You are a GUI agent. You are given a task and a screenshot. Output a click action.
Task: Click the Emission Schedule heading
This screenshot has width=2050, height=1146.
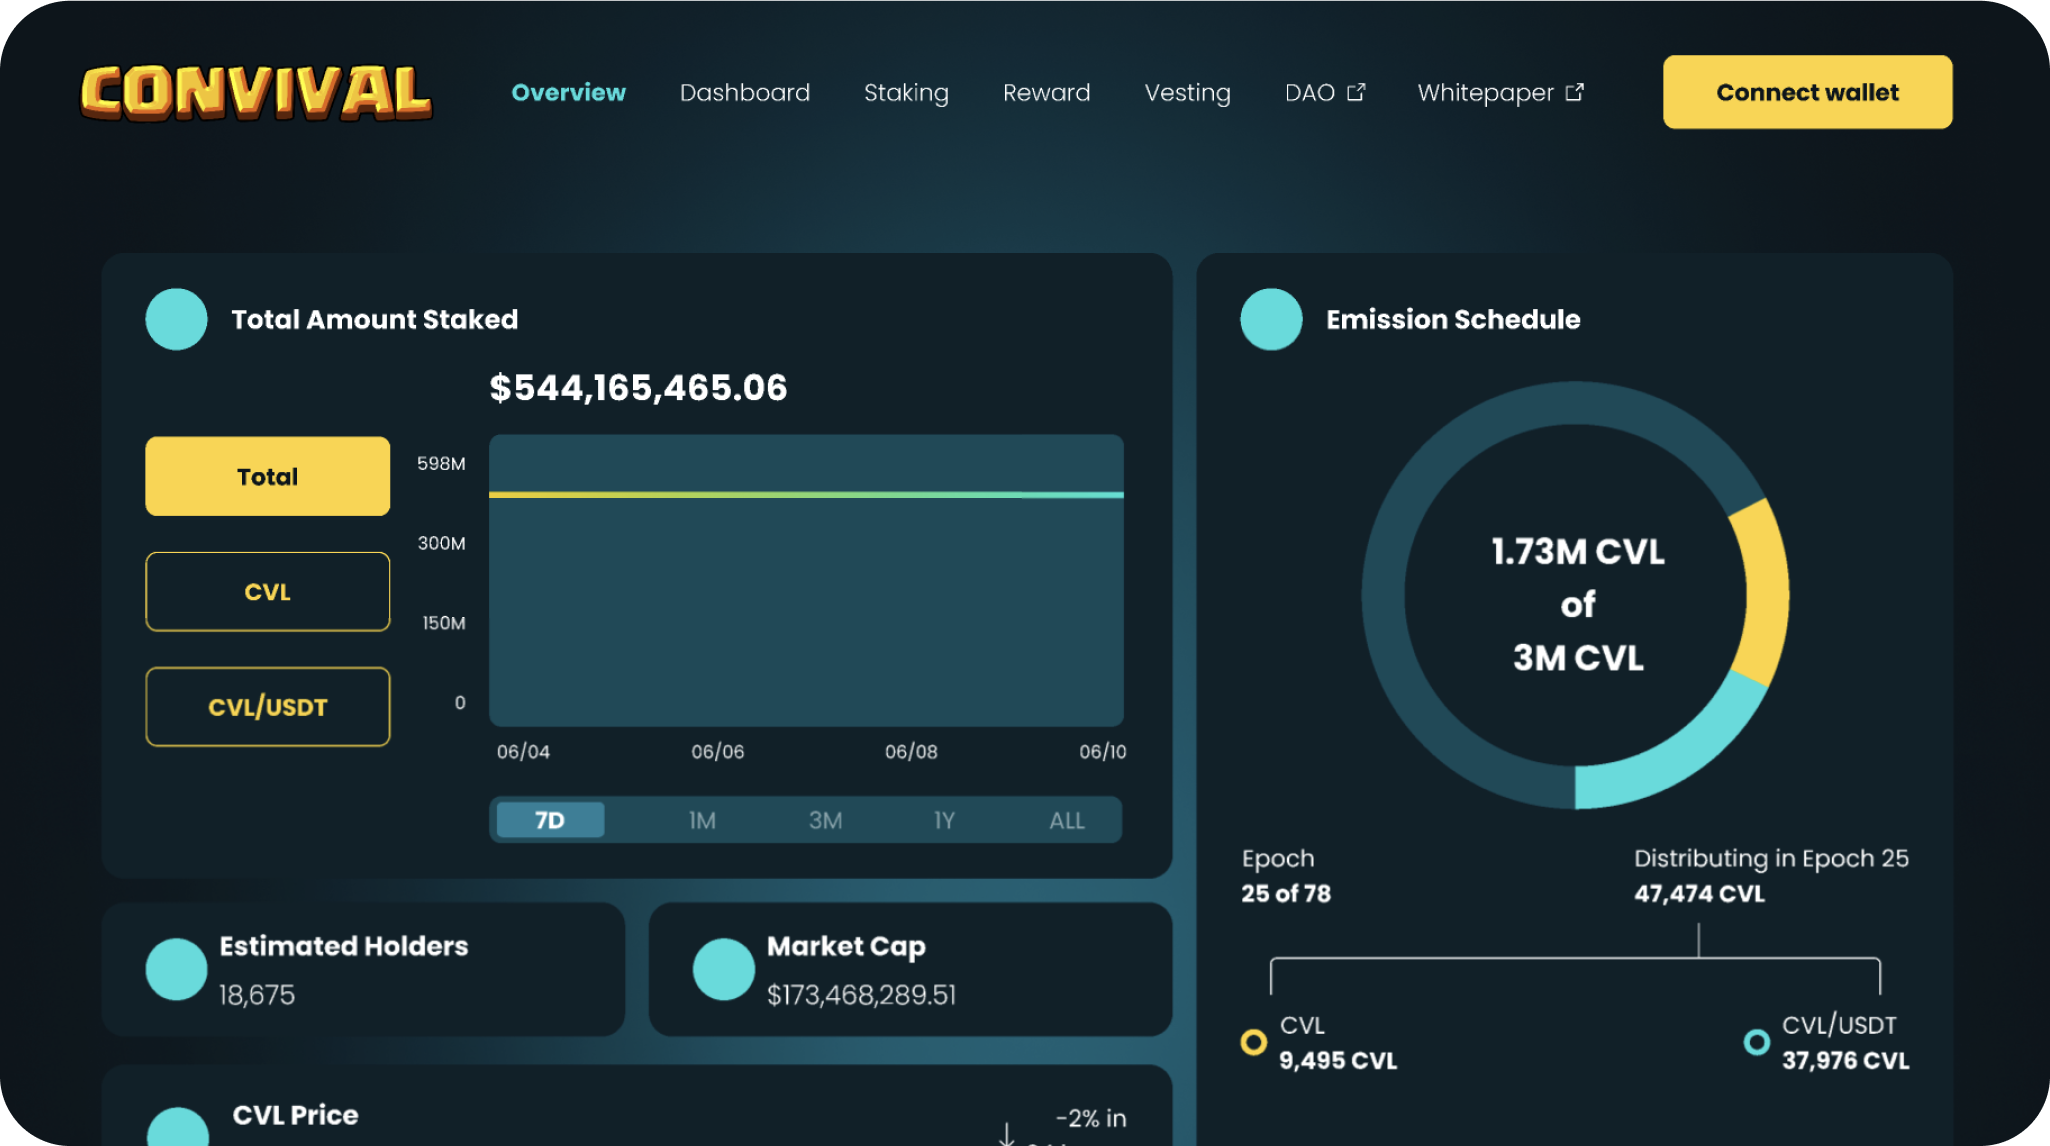click(1453, 319)
